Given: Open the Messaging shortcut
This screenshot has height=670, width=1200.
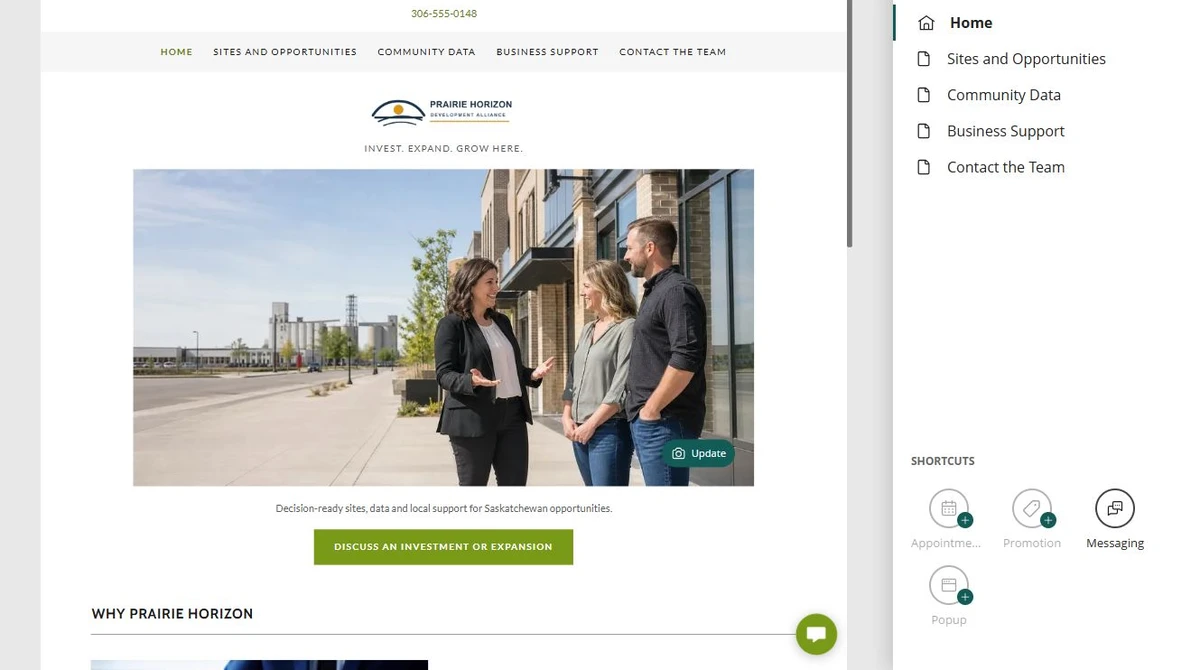Looking at the screenshot, I should tap(1115, 509).
